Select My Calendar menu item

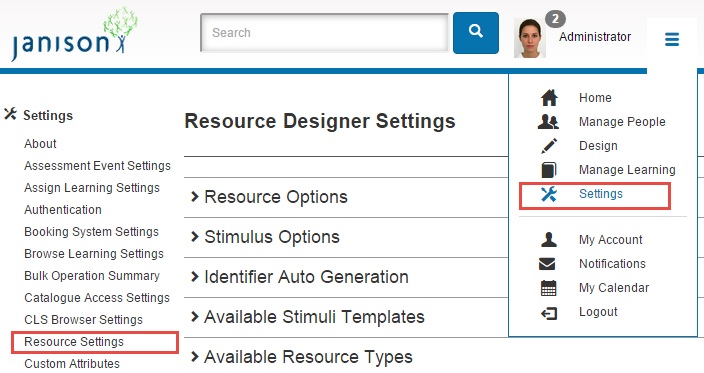point(614,288)
